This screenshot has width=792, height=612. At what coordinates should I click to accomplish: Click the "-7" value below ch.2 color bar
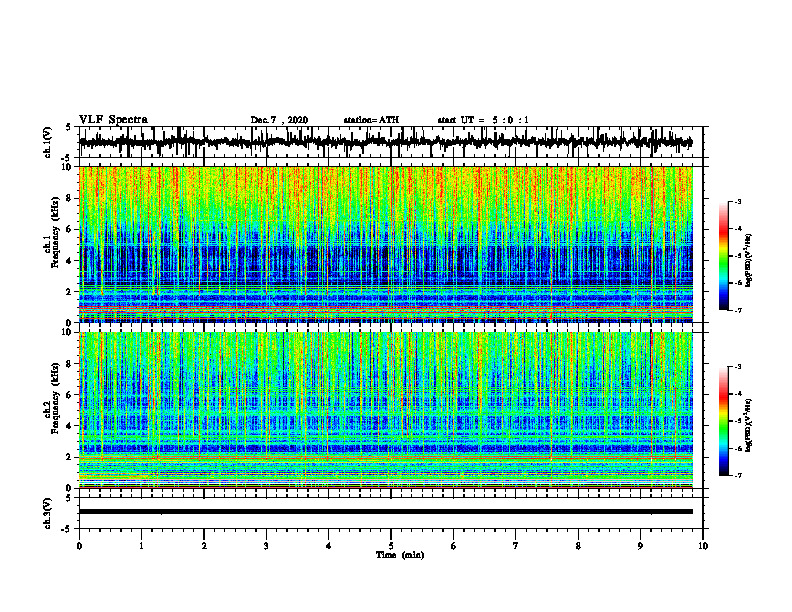(738, 475)
